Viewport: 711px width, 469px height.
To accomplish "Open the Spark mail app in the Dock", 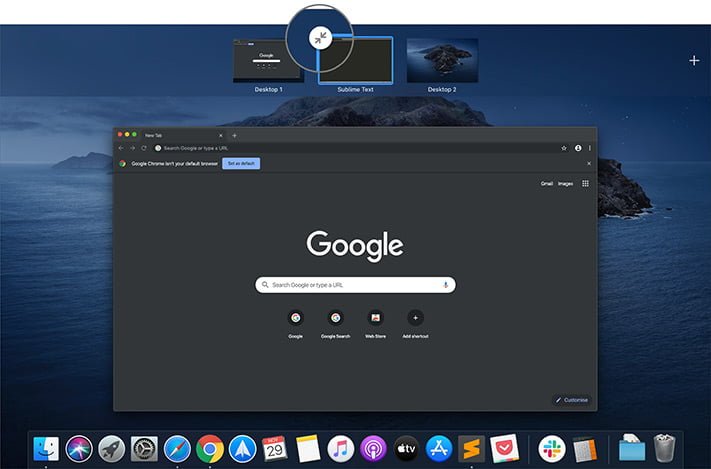I will 243,449.
